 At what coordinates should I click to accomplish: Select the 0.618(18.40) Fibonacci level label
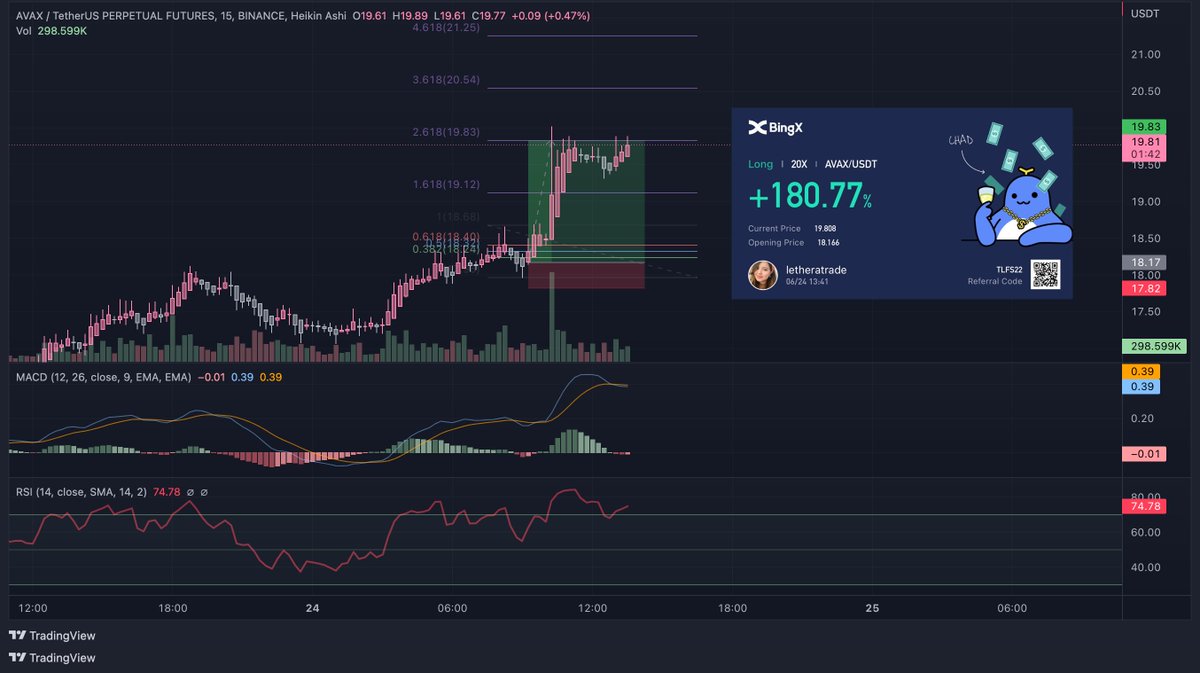click(x=446, y=237)
